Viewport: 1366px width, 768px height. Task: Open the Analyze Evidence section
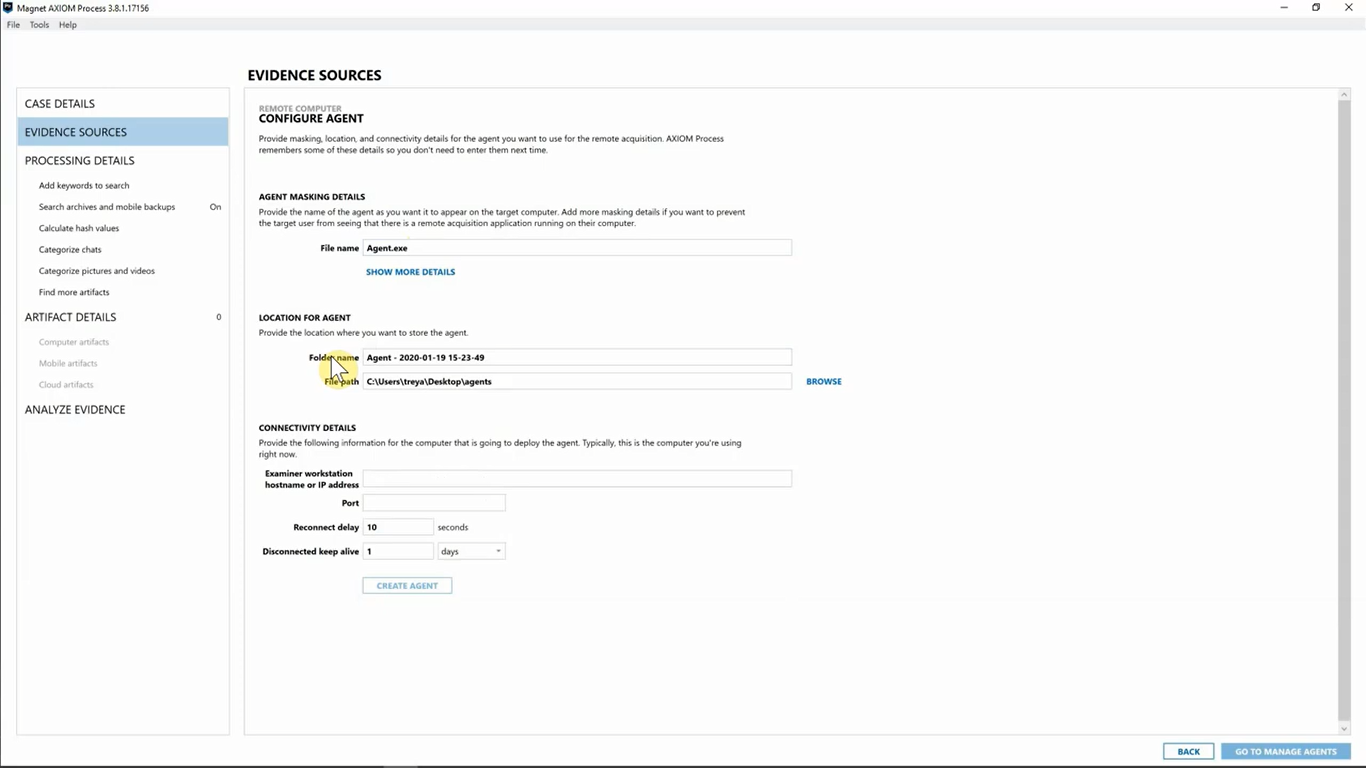coord(74,409)
